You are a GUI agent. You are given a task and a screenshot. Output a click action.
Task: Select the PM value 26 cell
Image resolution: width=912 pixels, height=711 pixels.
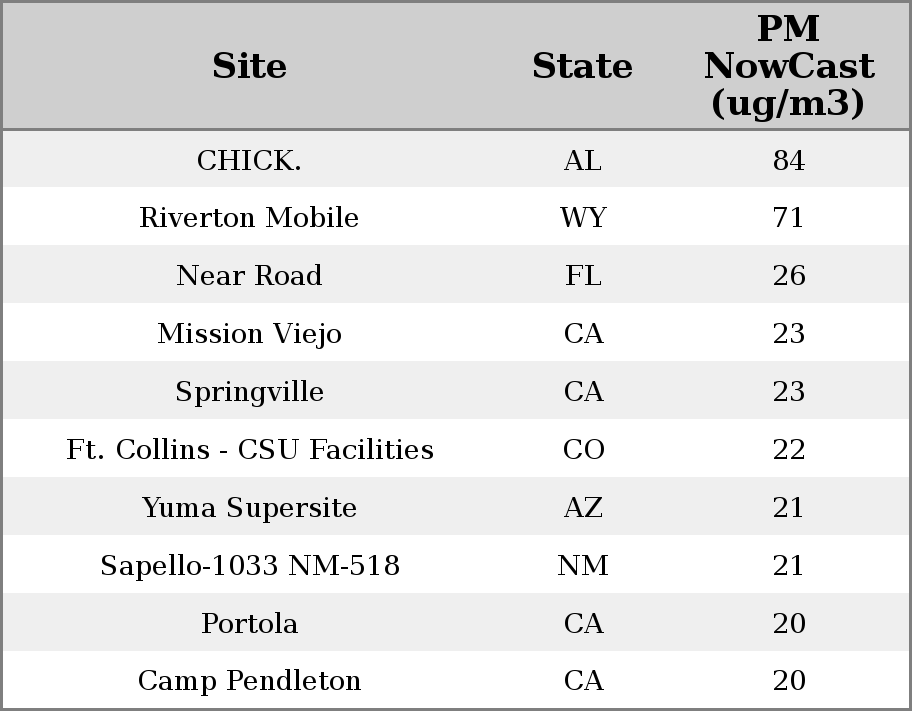[x=789, y=276]
